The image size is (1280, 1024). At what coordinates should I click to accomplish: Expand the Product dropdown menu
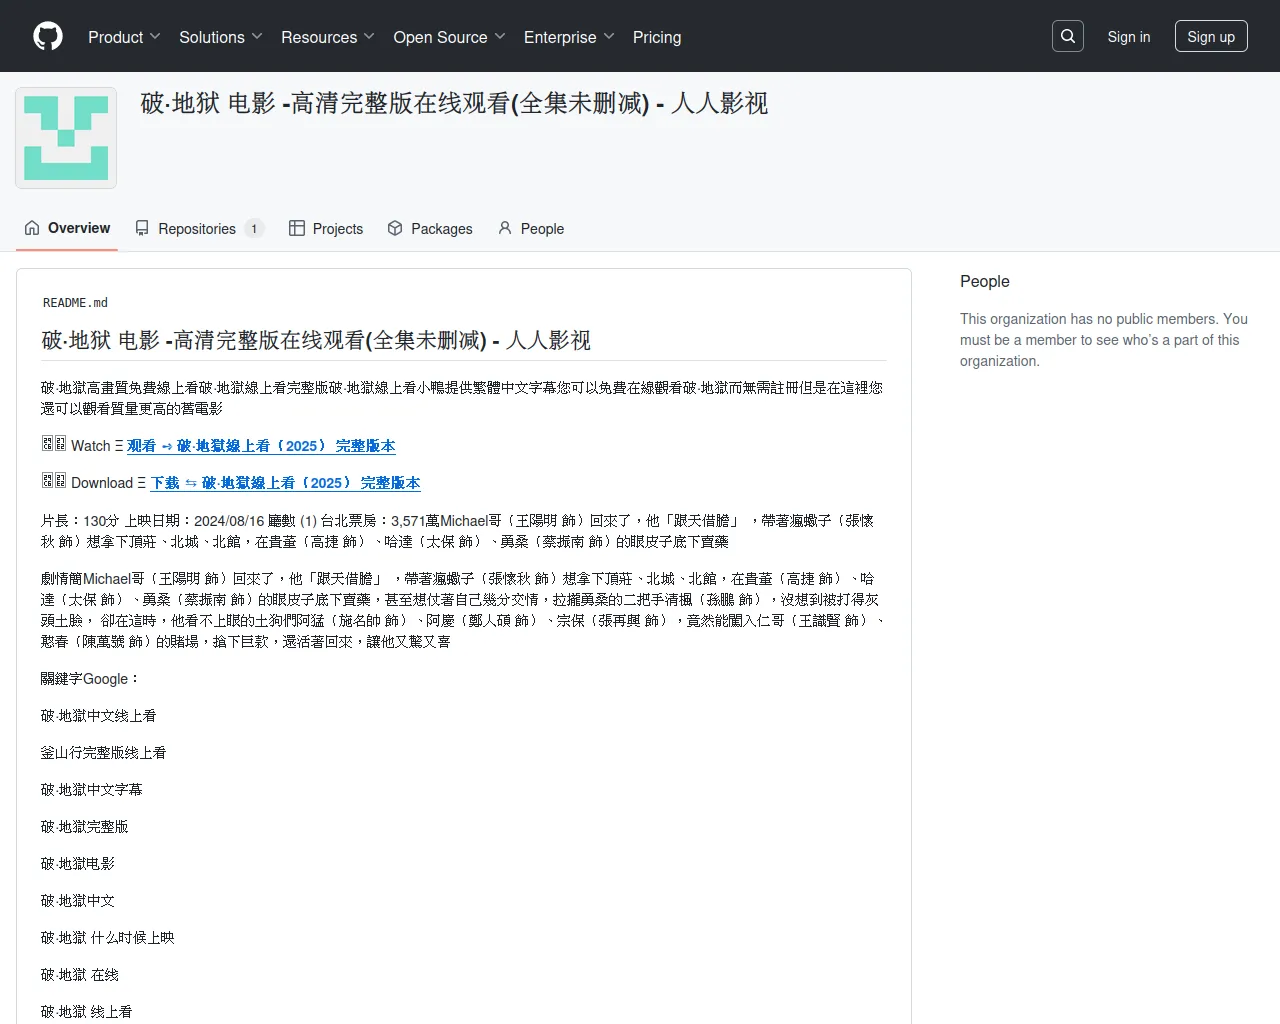click(124, 37)
